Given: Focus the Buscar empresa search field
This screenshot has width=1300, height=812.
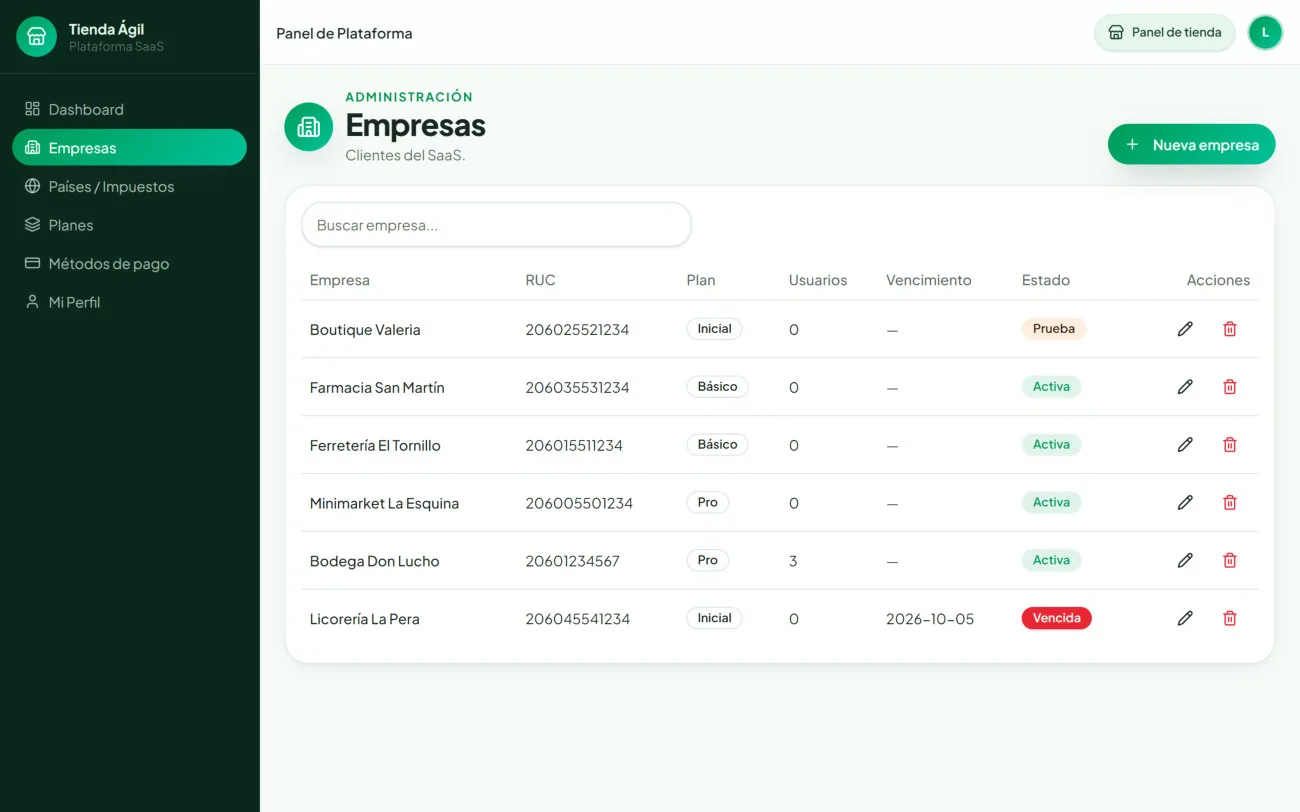Looking at the screenshot, I should [496, 225].
